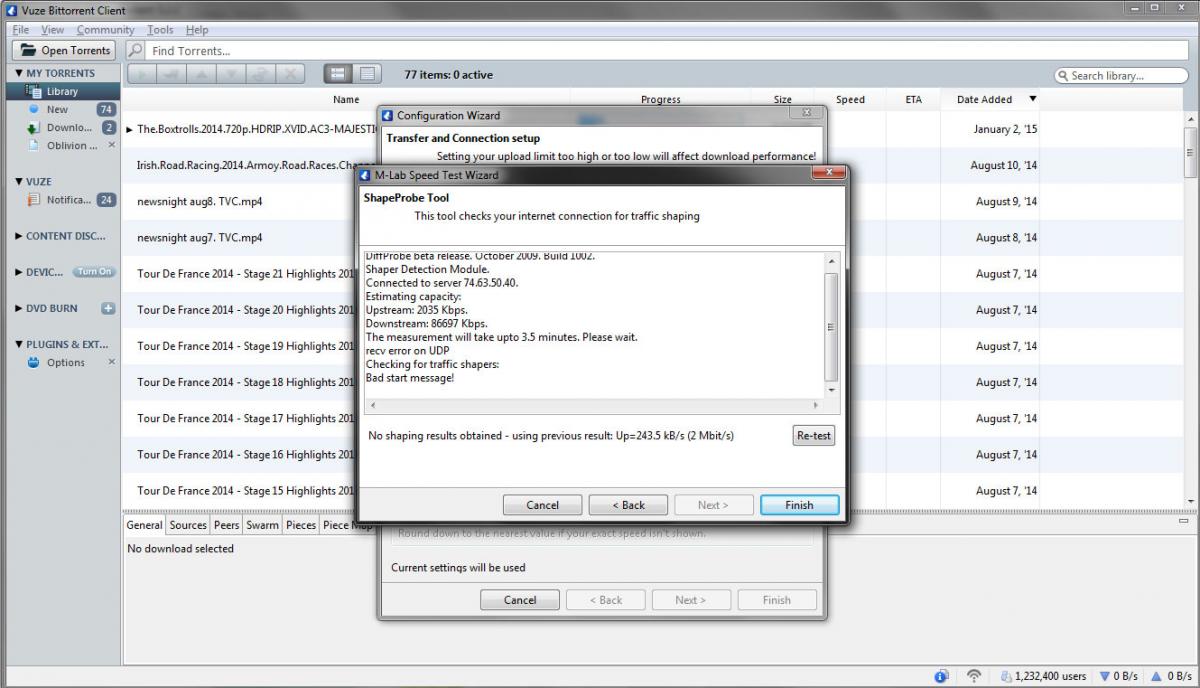Click the 1,232,400 users status indicator
The image size is (1200, 688).
pyautogui.click(x=1043, y=676)
